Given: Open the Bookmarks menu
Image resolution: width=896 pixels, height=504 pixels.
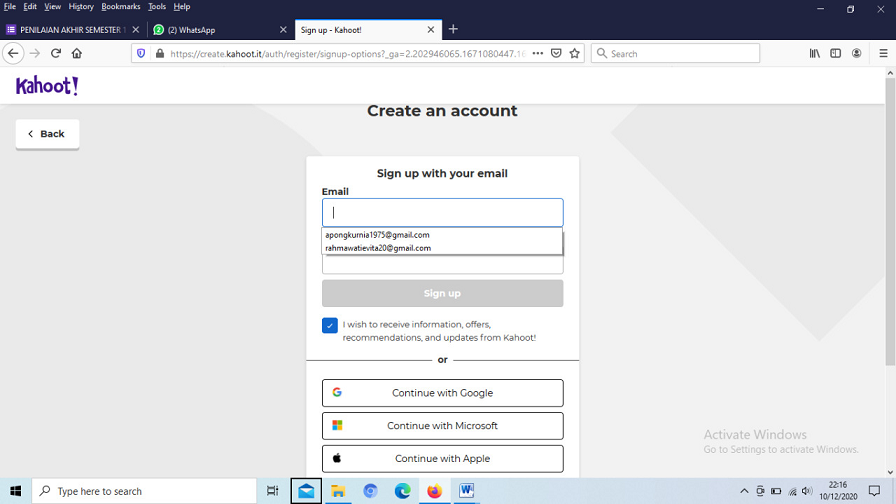Looking at the screenshot, I should click(x=120, y=7).
